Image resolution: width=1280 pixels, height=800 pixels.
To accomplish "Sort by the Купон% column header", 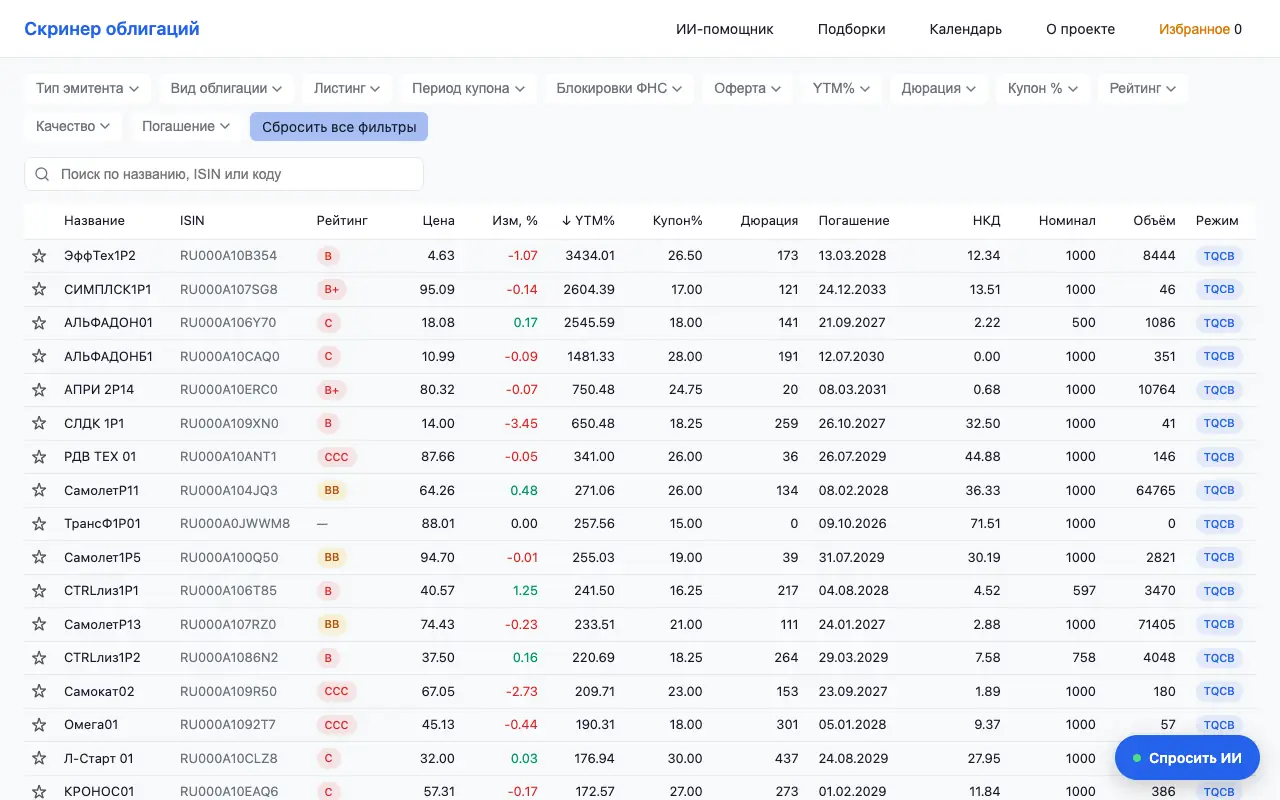I will point(678,221).
